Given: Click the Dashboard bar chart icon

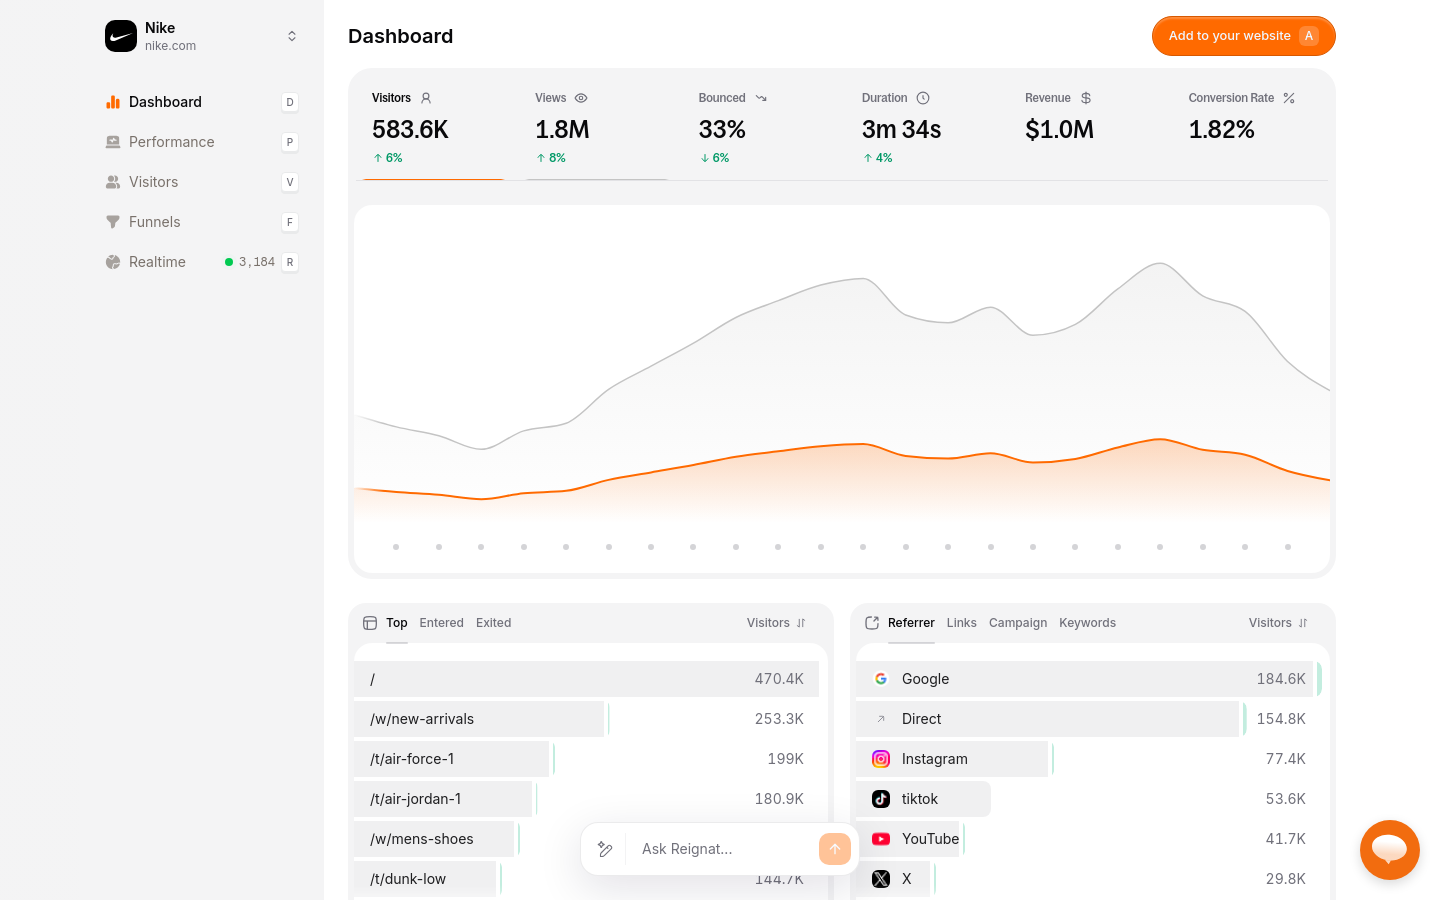Looking at the screenshot, I should coord(113,102).
